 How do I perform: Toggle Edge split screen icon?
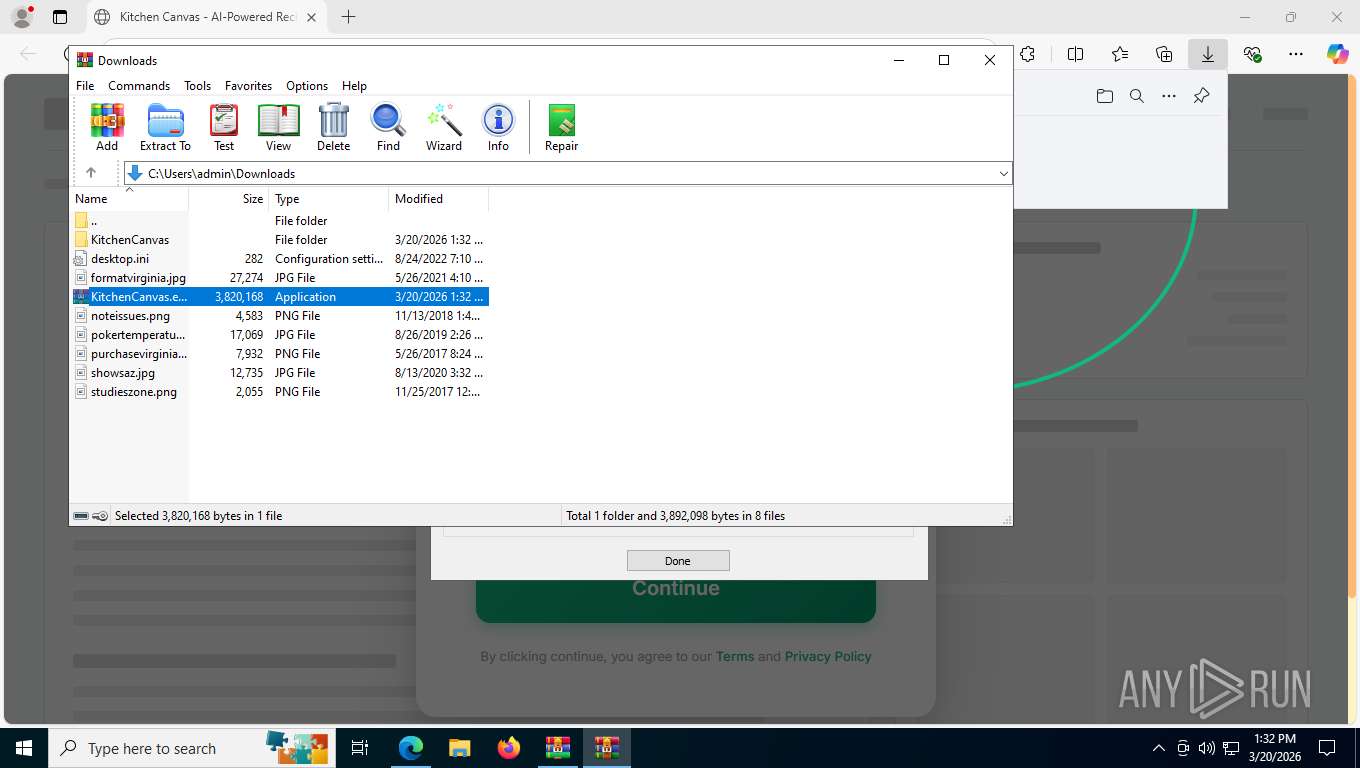(x=1076, y=54)
